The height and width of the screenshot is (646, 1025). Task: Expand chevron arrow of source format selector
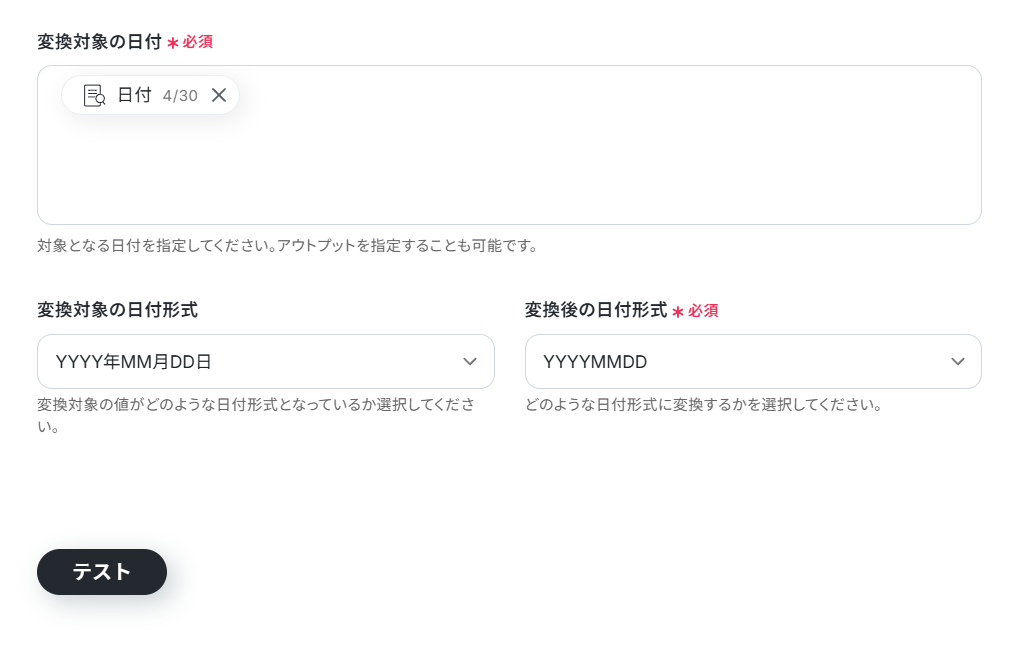pos(469,362)
